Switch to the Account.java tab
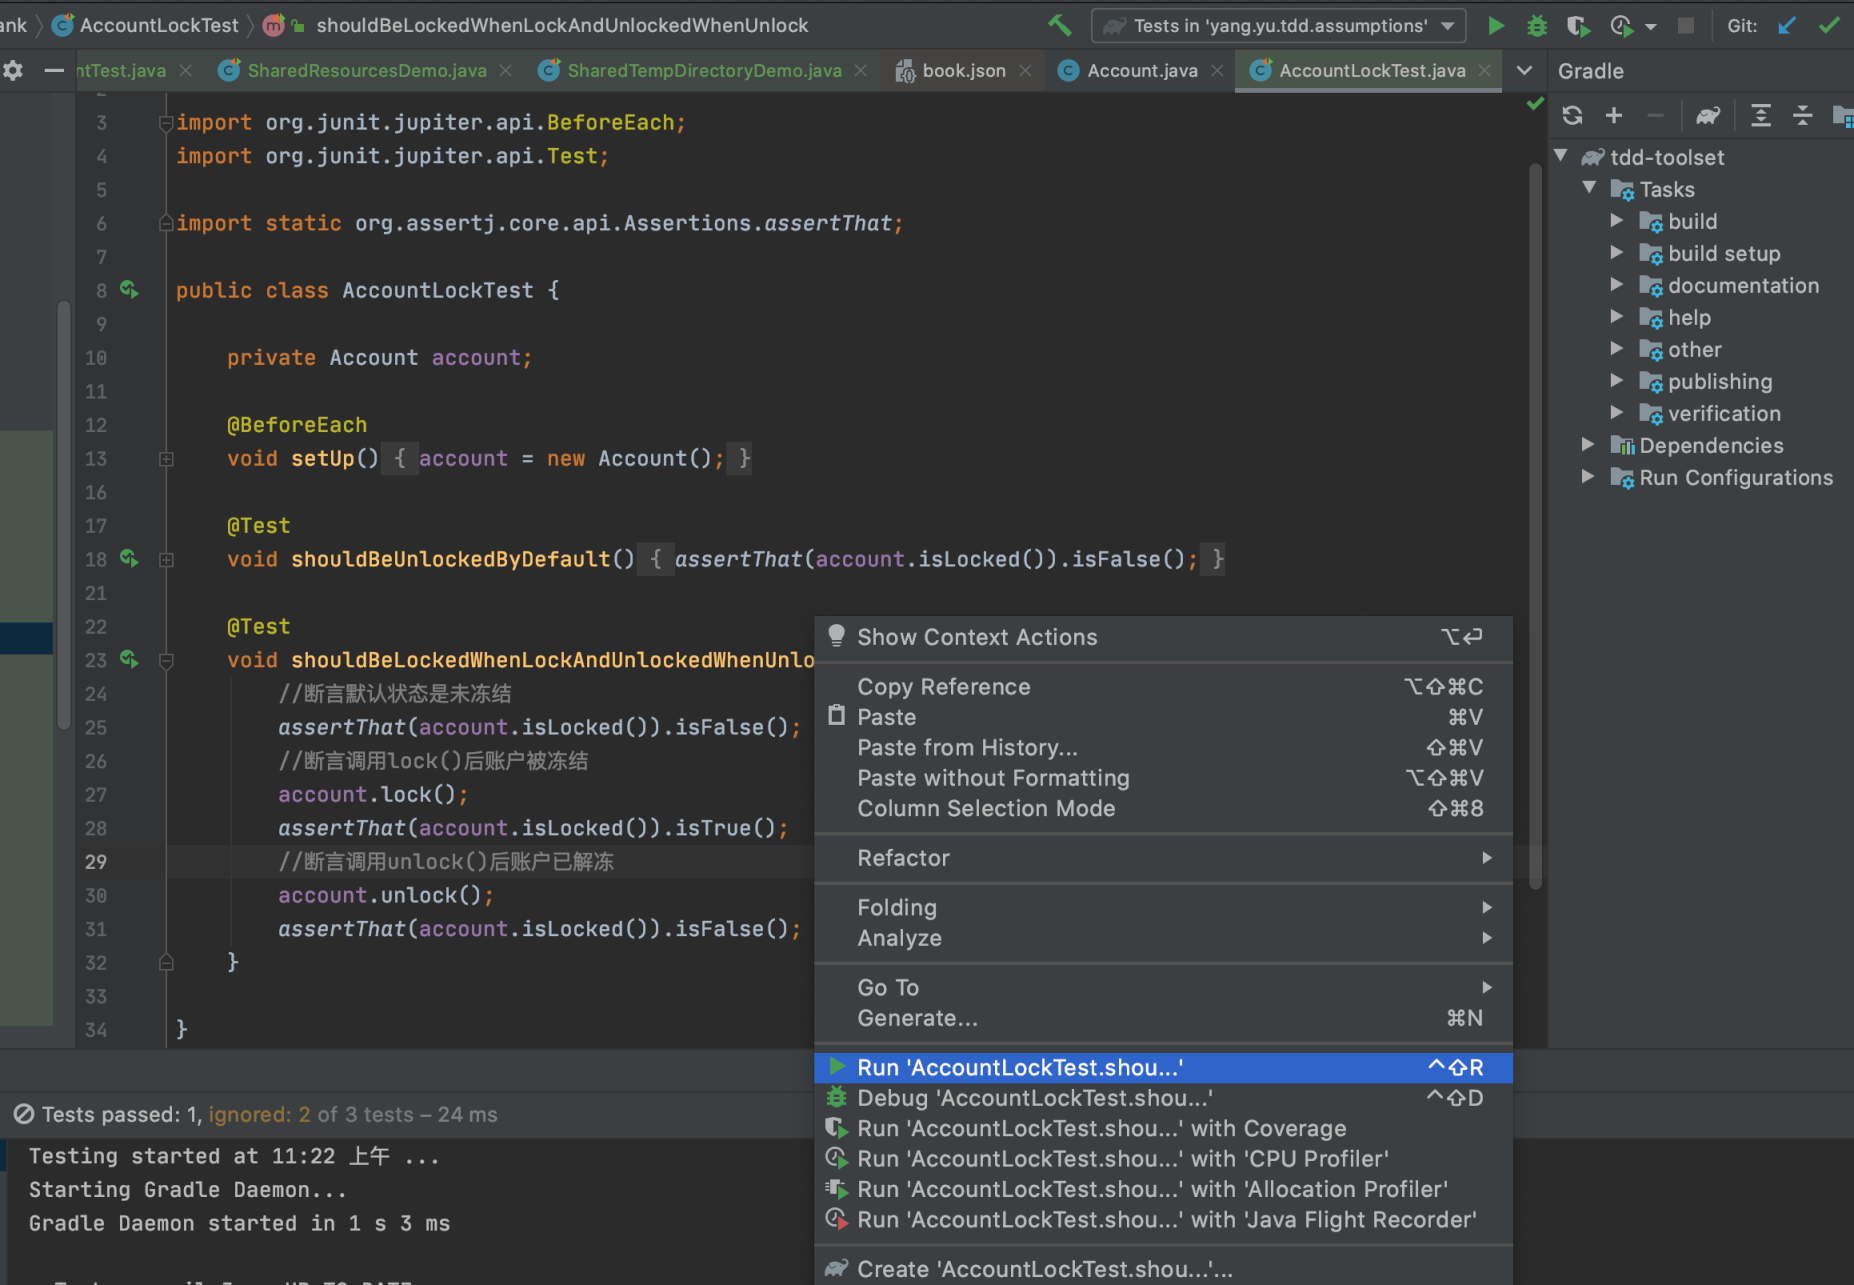 tap(1141, 71)
